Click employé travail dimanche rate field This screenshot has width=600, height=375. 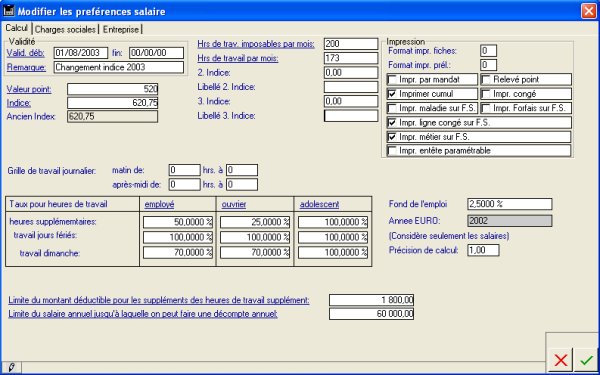[x=178, y=253]
